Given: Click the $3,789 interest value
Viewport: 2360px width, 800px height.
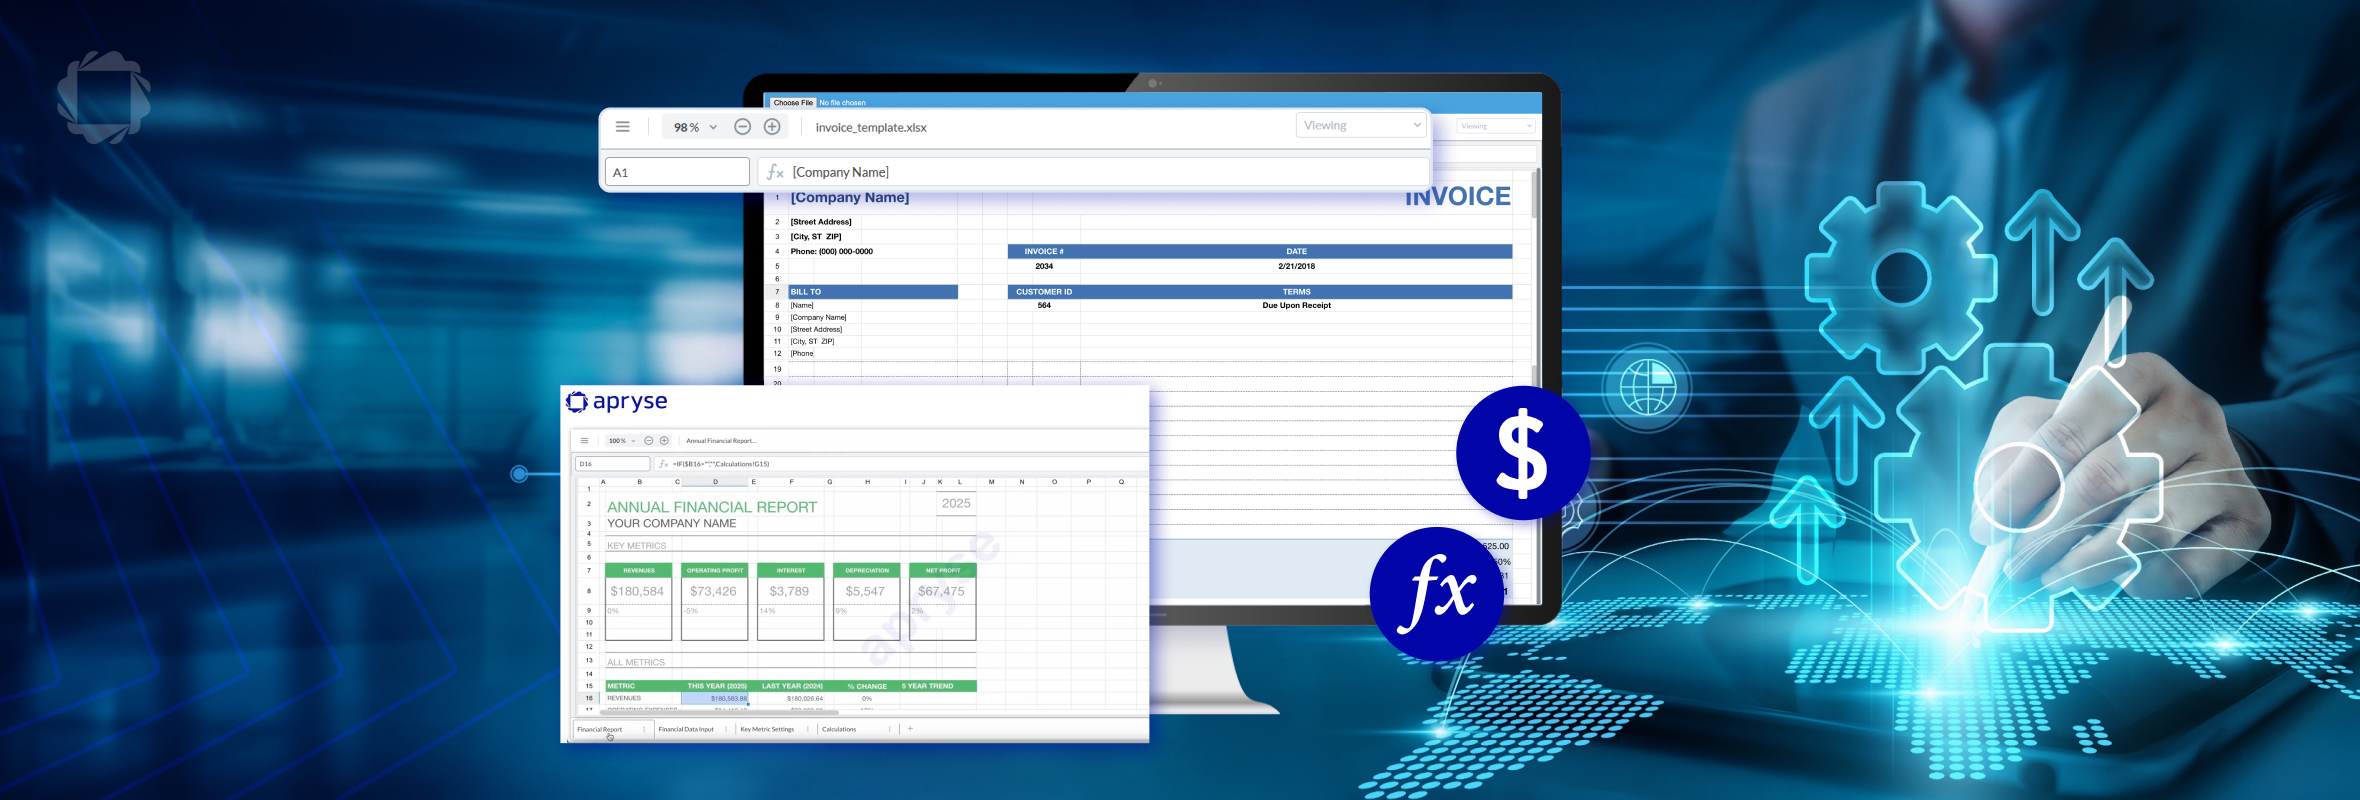Looking at the screenshot, I should click(789, 592).
